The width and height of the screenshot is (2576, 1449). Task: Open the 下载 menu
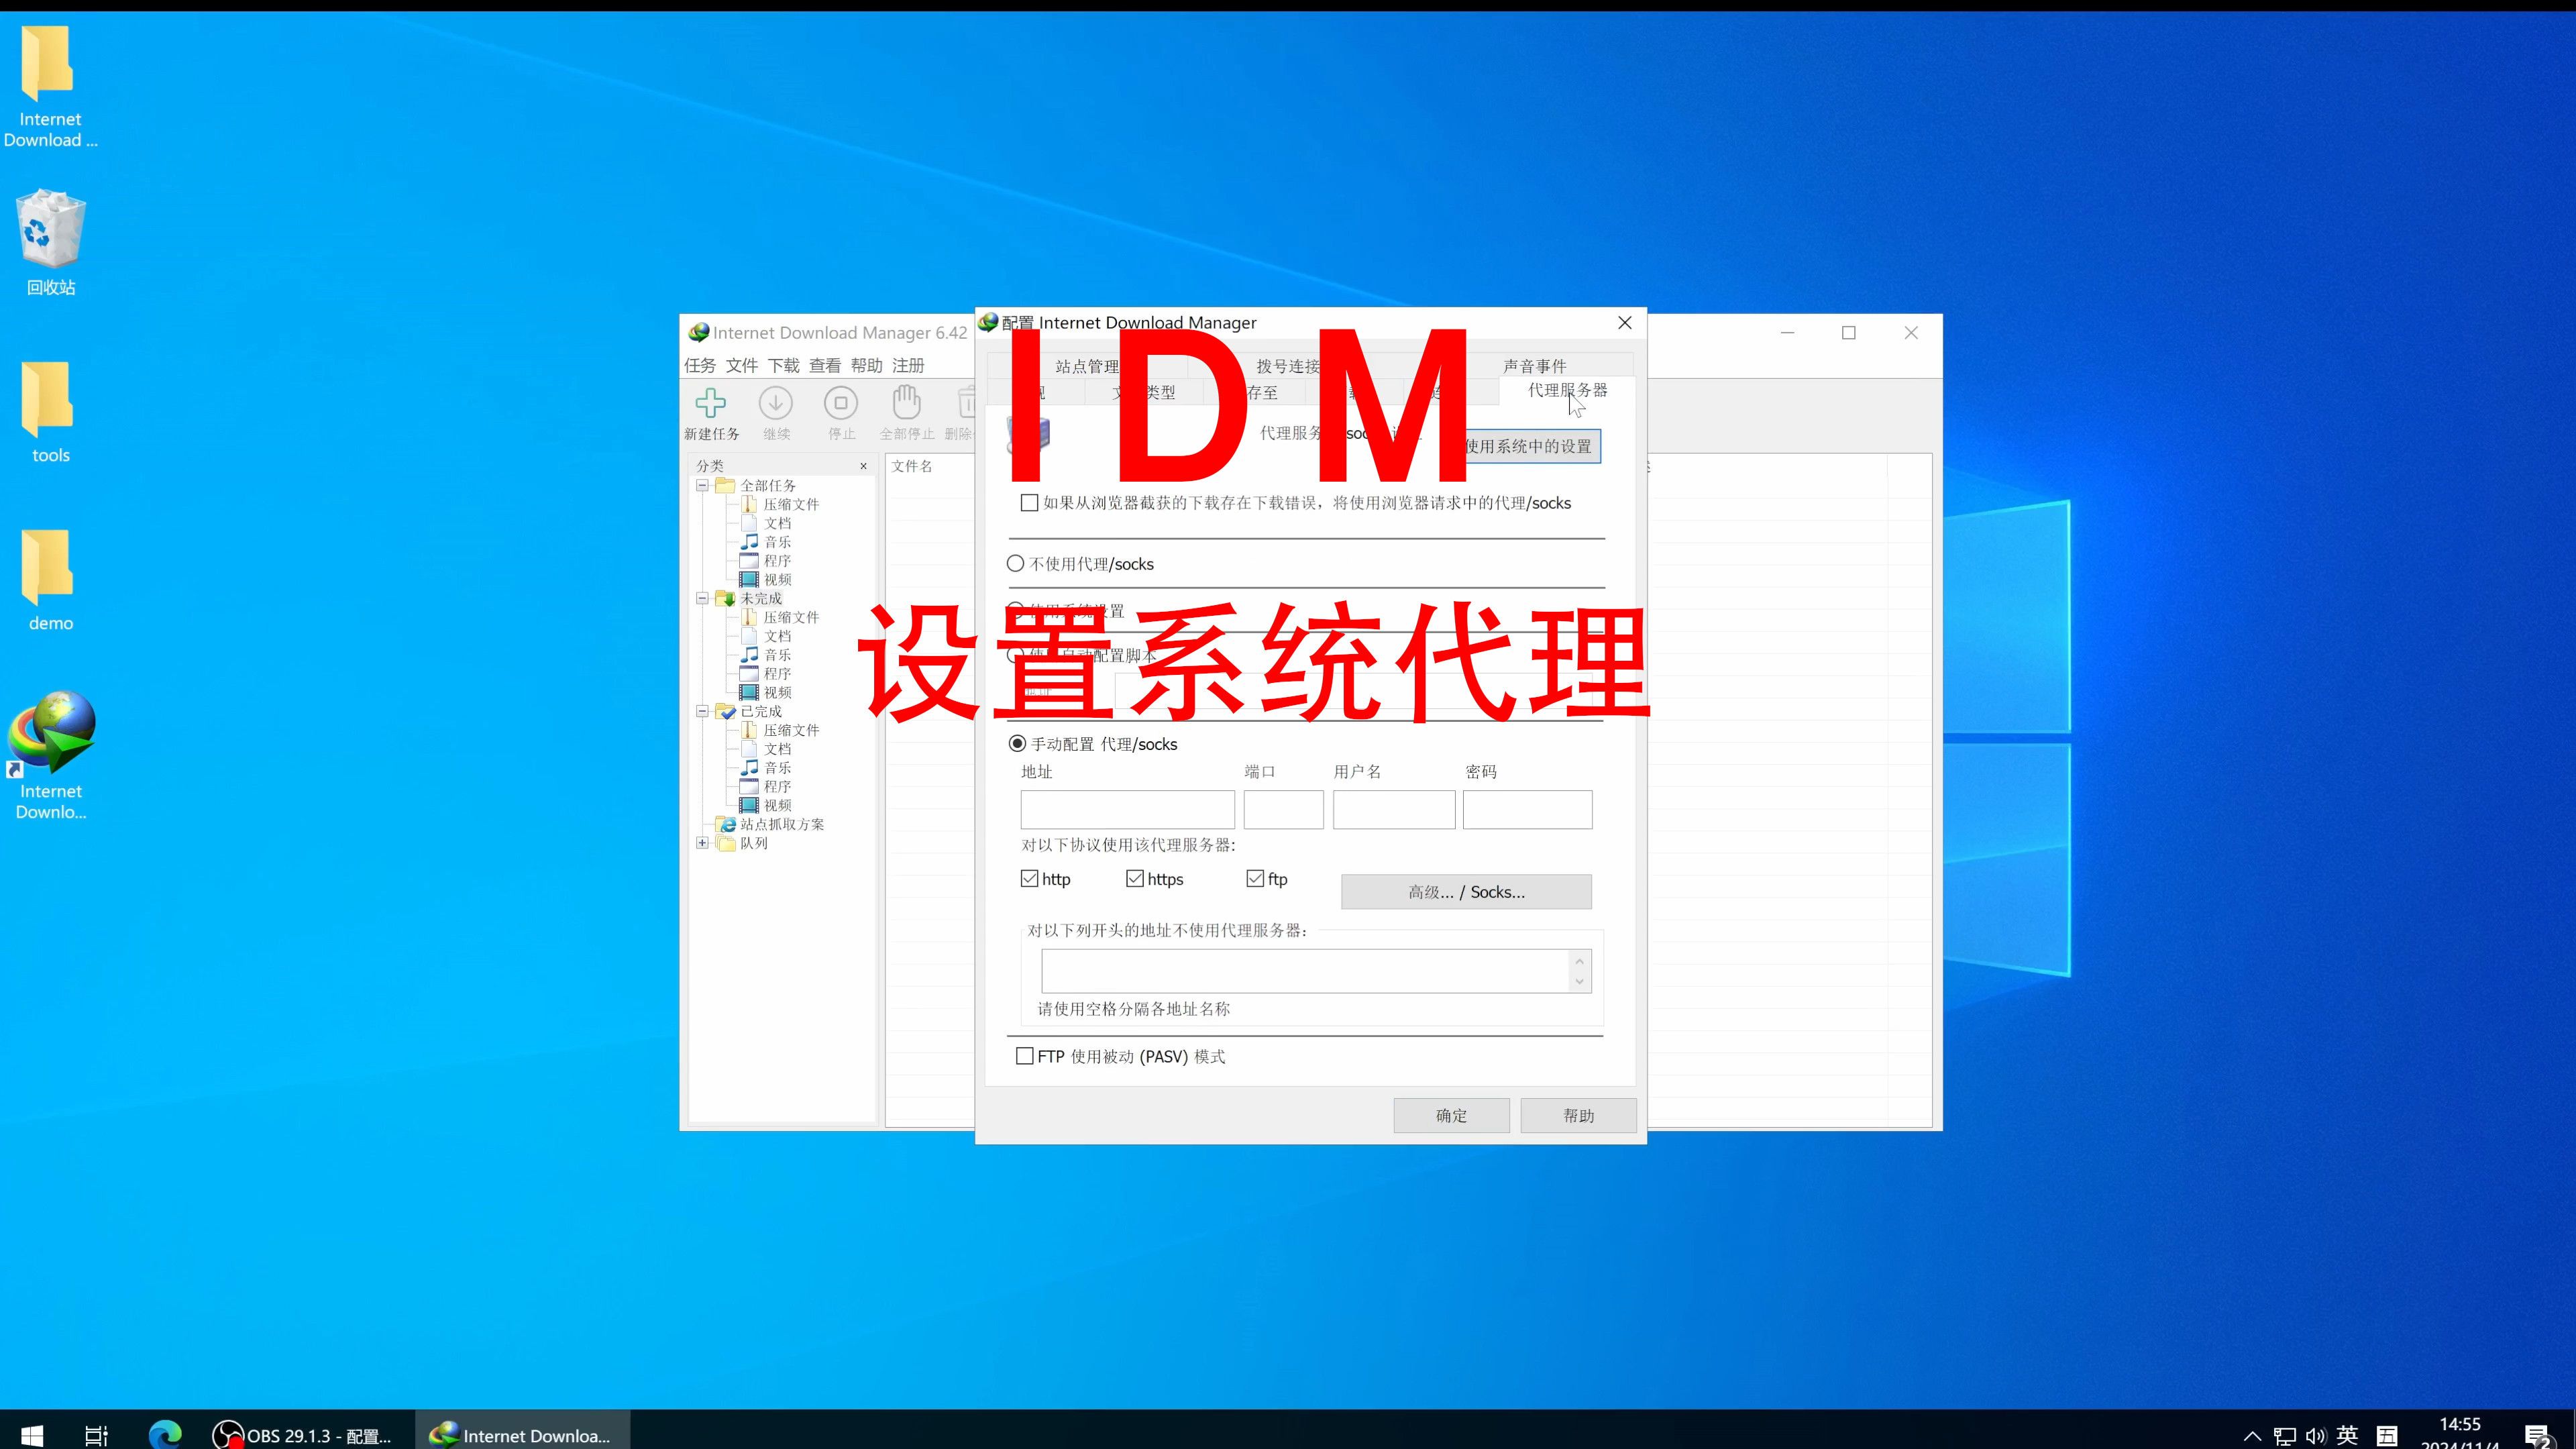(784, 365)
